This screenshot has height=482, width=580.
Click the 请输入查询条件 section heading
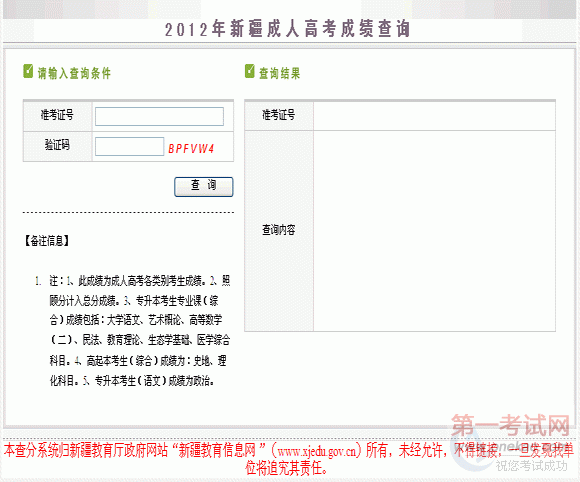[x=74, y=73]
